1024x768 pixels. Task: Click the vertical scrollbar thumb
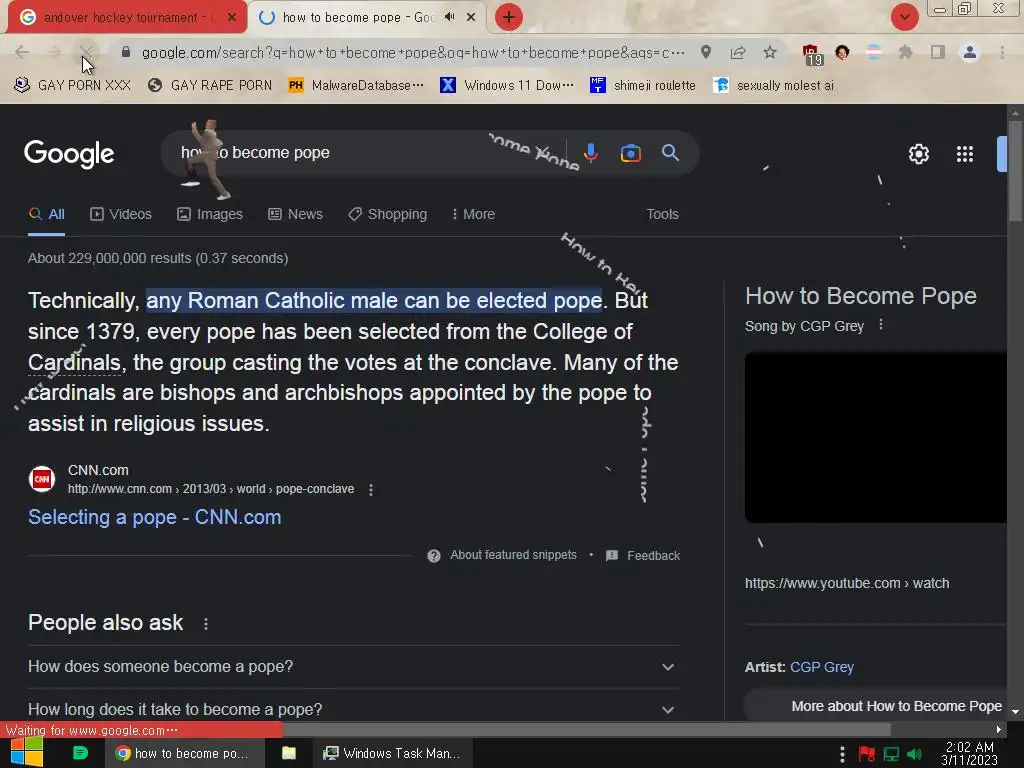[x=1015, y=172]
